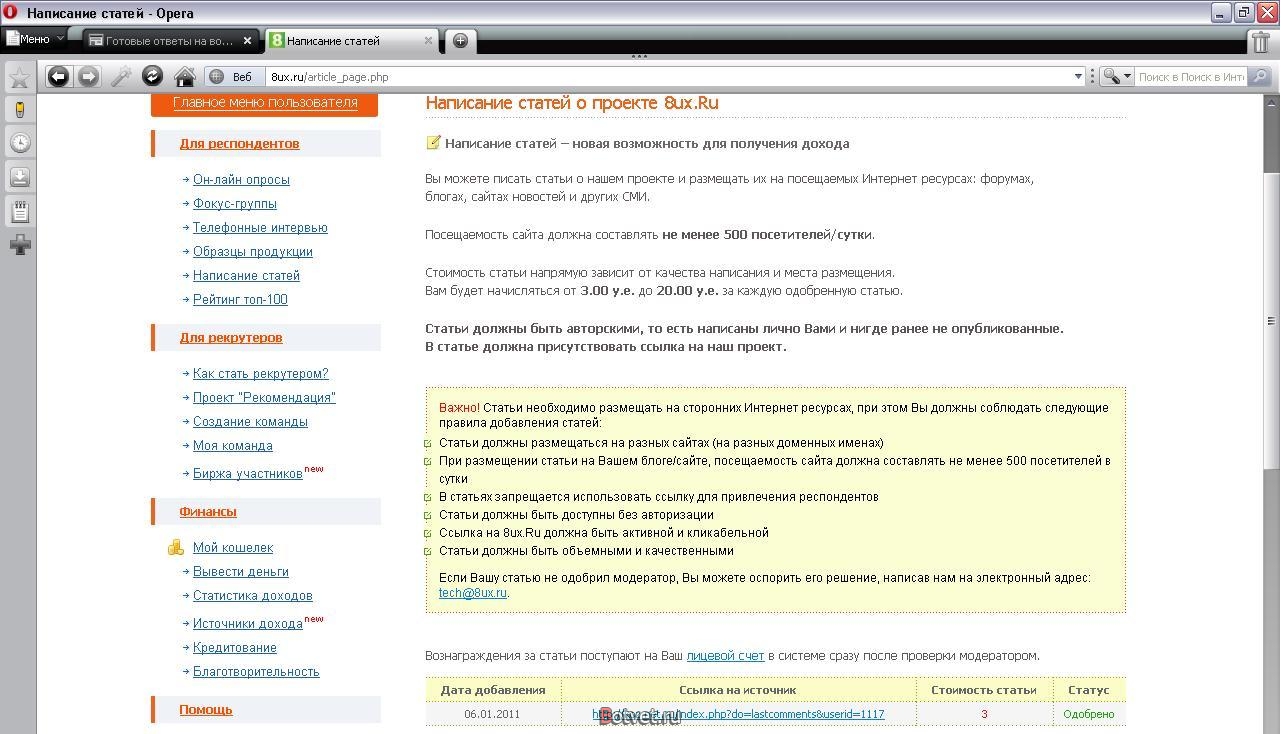
Task: Open Он-лайн опросы link
Action: [241, 180]
